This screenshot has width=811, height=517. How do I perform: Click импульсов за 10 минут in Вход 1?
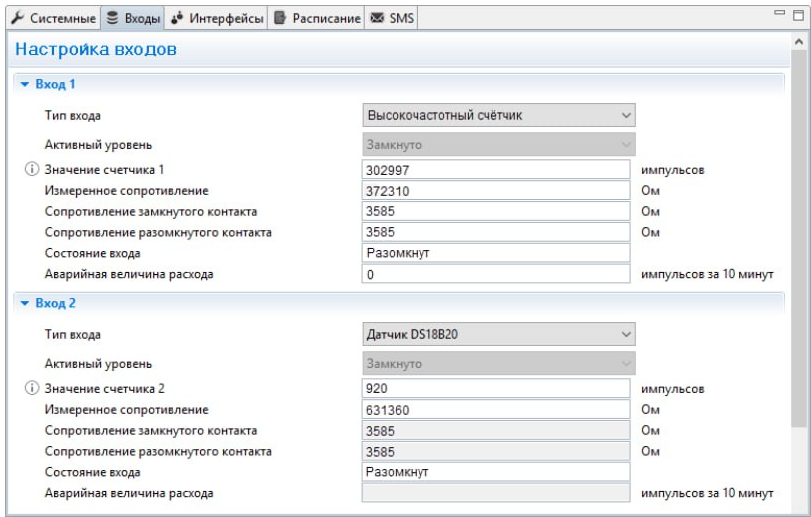coord(707,274)
